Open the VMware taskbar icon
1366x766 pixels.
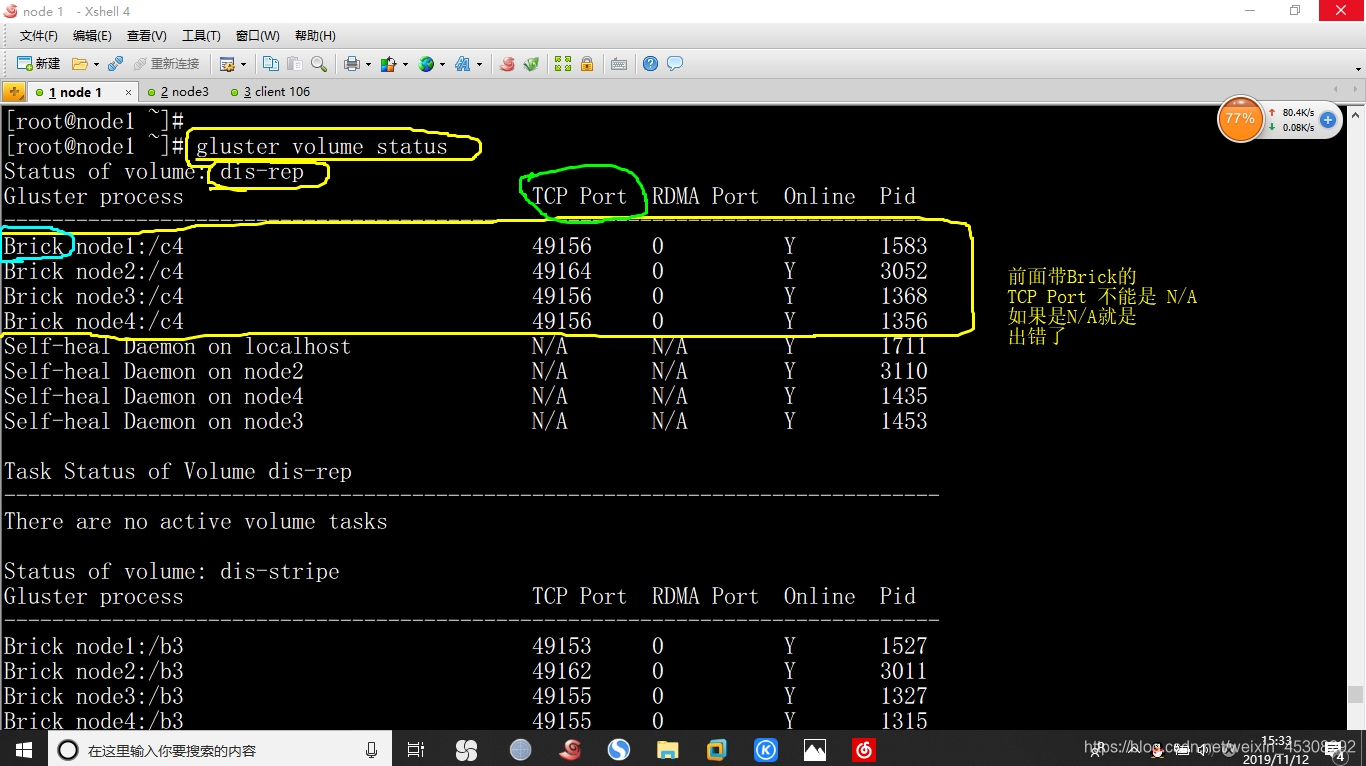[x=717, y=750]
